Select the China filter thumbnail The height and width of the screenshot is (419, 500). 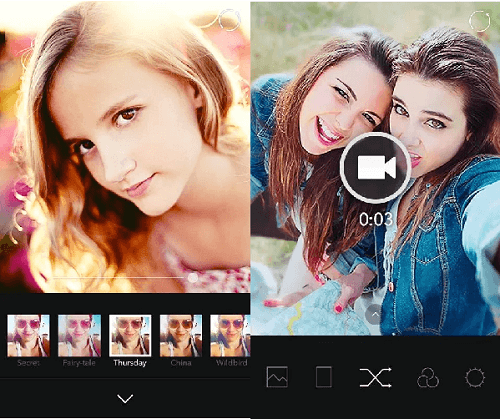click(181, 336)
